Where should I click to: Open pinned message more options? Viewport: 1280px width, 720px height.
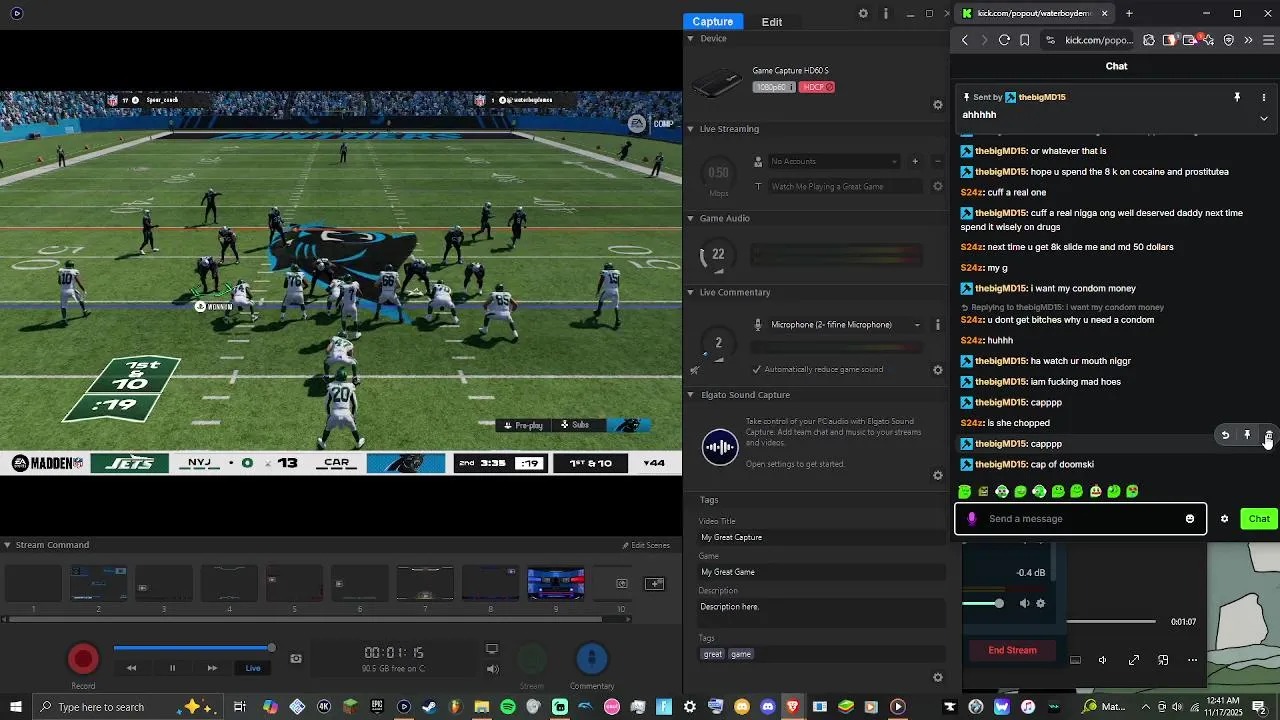coord(1264,97)
